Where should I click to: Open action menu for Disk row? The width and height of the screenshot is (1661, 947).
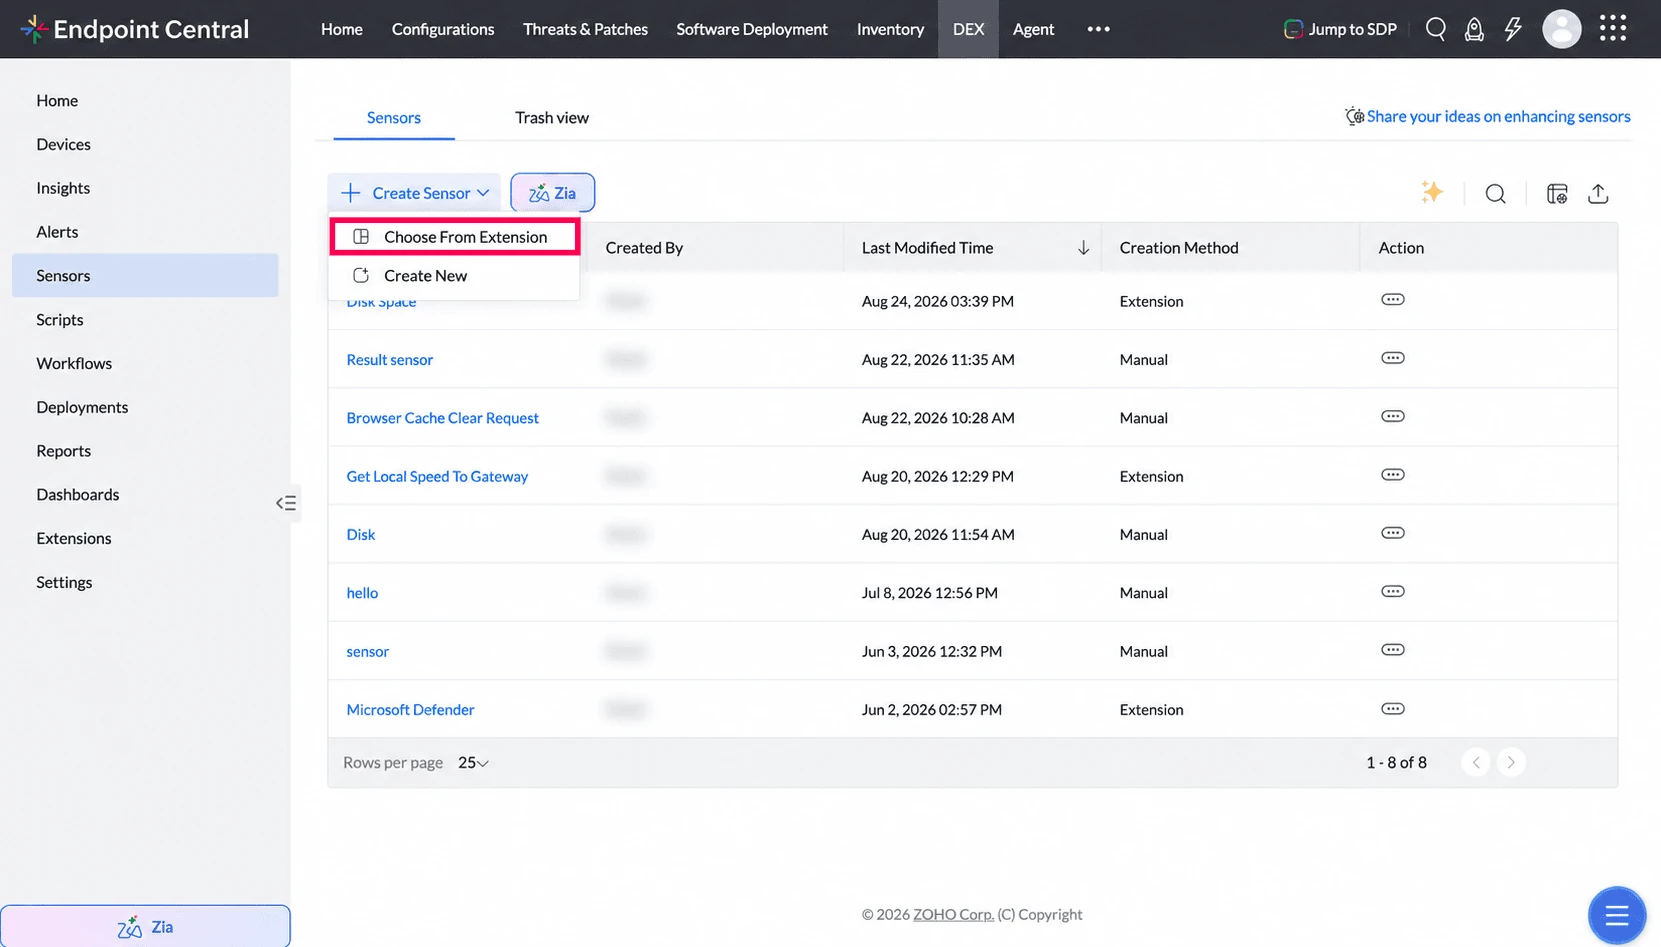coord(1392,533)
